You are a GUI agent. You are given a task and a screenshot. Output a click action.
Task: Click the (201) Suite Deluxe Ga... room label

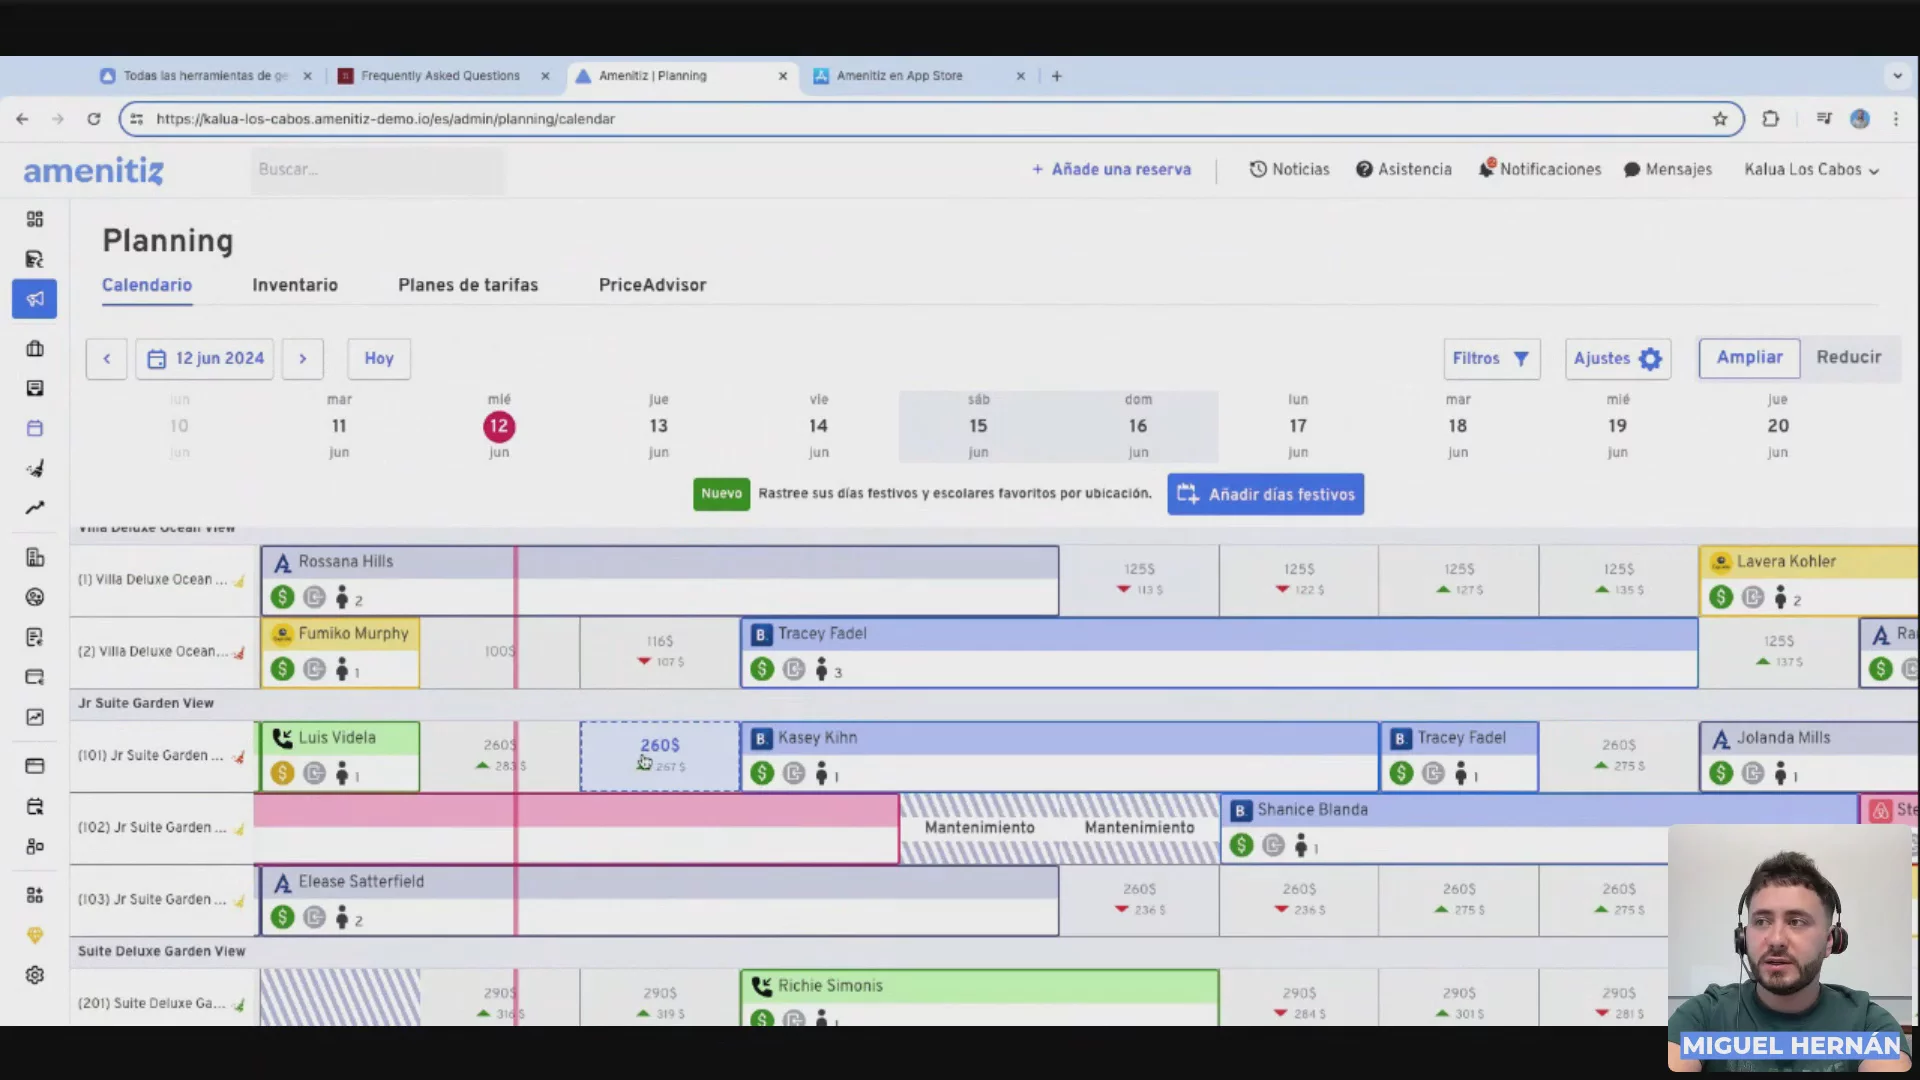coord(152,1003)
